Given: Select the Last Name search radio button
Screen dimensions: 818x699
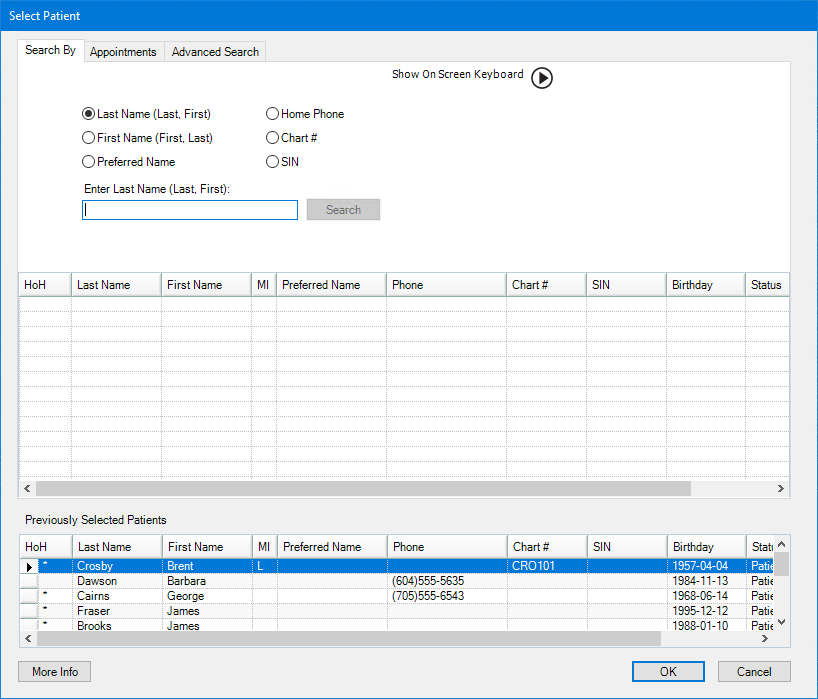Looking at the screenshot, I should coord(89,114).
